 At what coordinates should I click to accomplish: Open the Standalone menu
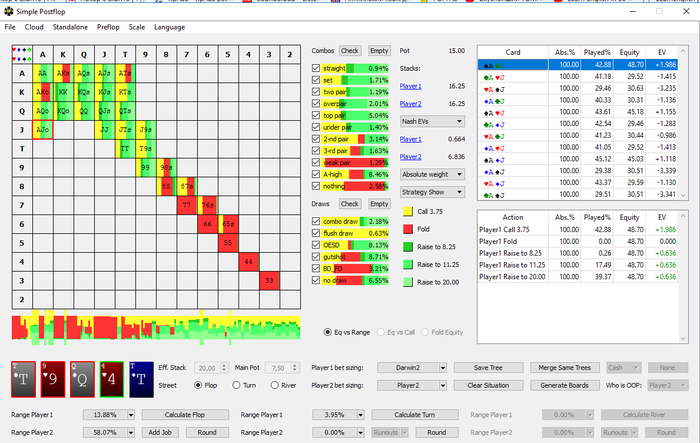(x=70, y=27)
